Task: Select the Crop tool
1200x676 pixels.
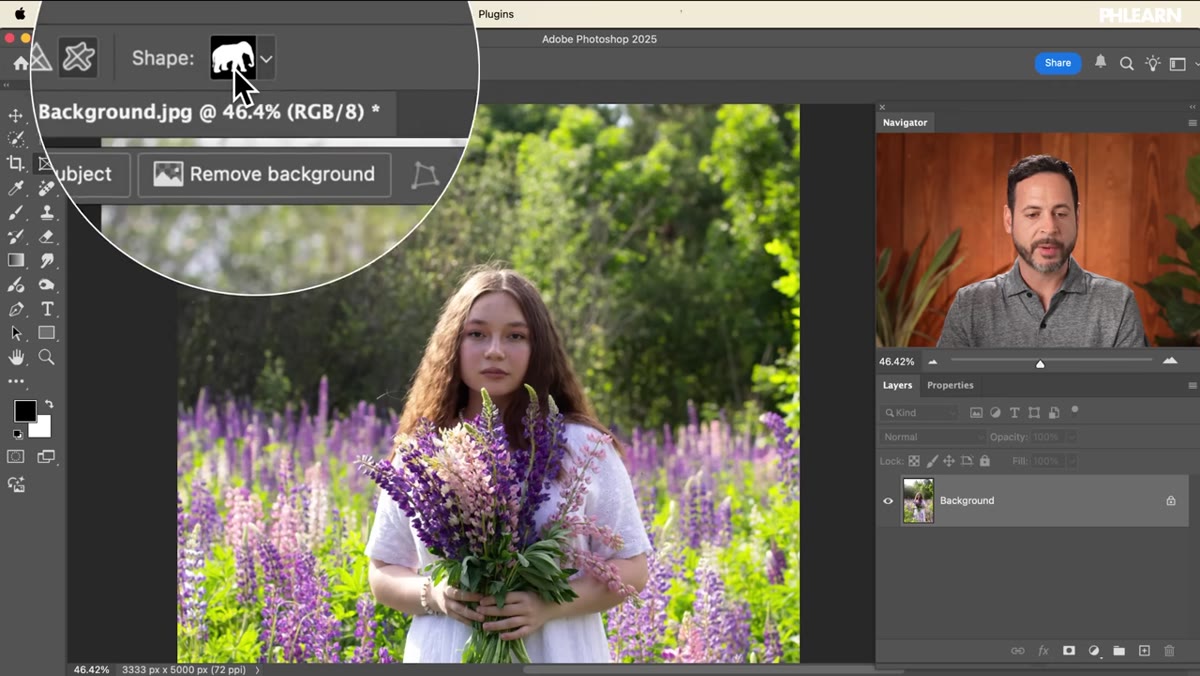Action: tap(16, 163)
